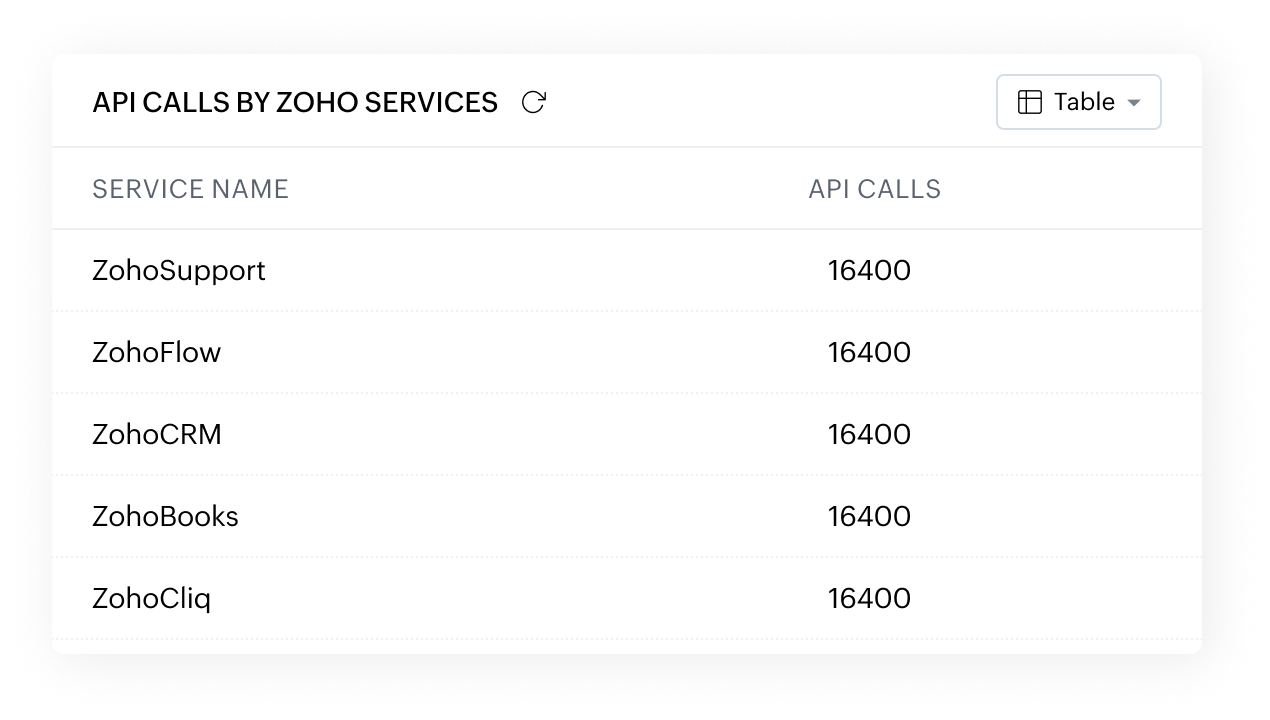Click the Table label text in view selector
Viewport: 1270px width, 720px height.
coord(1084,102)
